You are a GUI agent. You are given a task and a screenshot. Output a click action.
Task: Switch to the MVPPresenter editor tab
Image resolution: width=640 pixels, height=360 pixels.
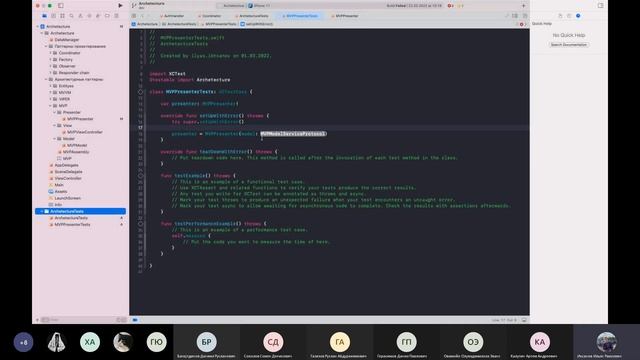[x=345, y=16]
